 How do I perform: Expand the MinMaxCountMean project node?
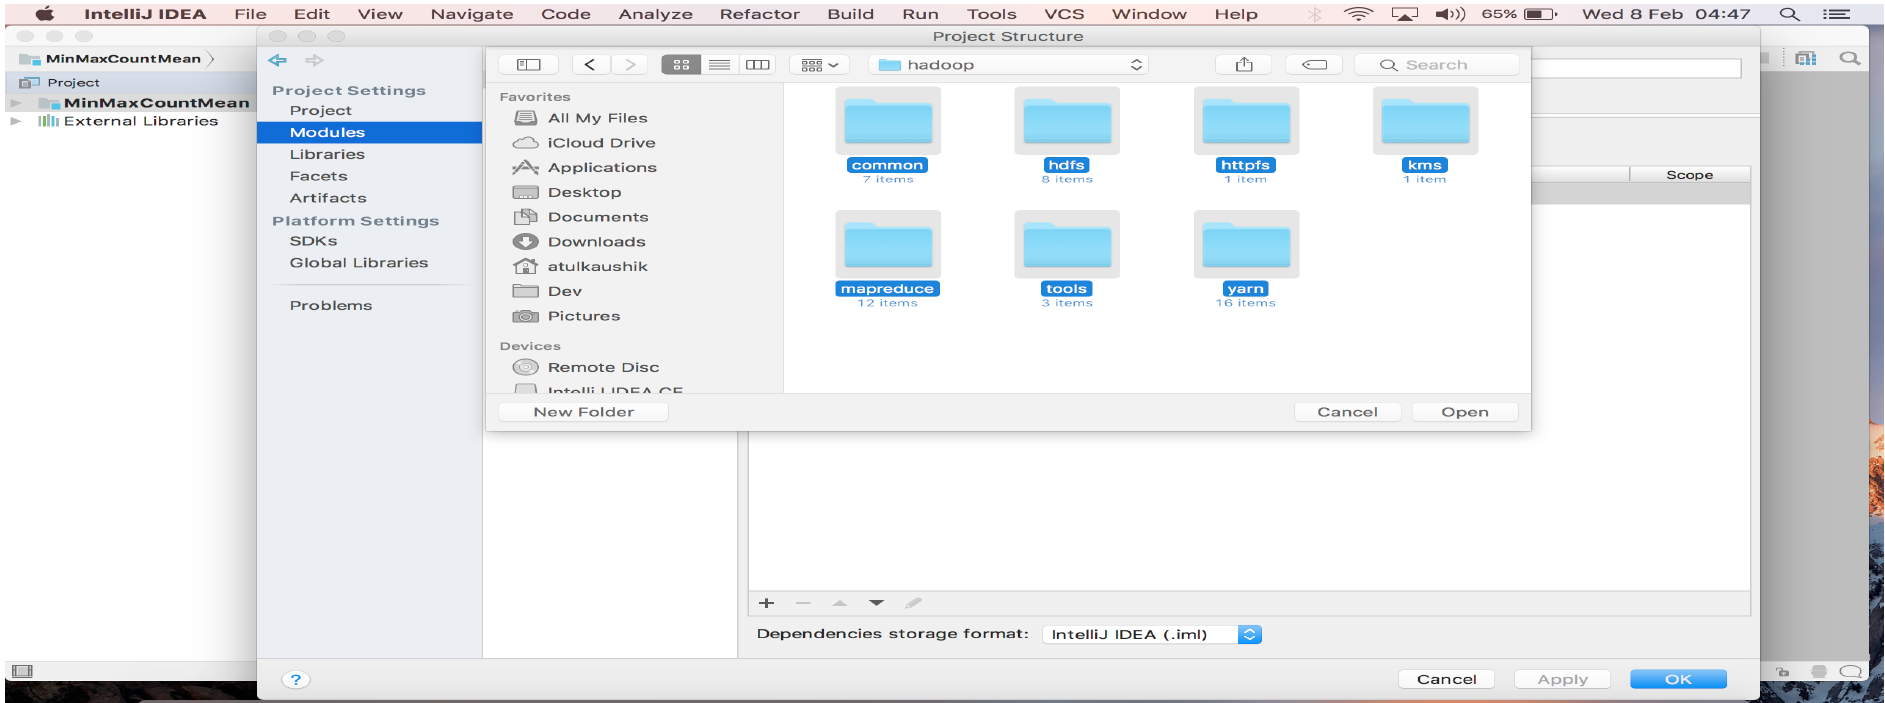click(16, 103)
